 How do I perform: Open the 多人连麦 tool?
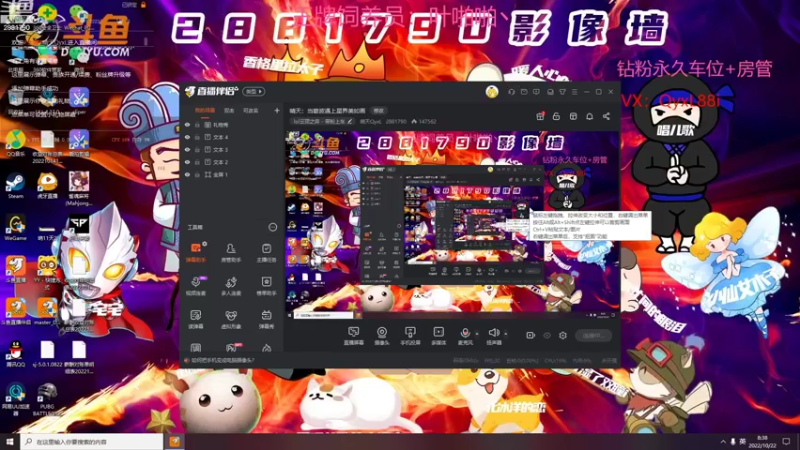pyautogui.click(x=231, y=286)
